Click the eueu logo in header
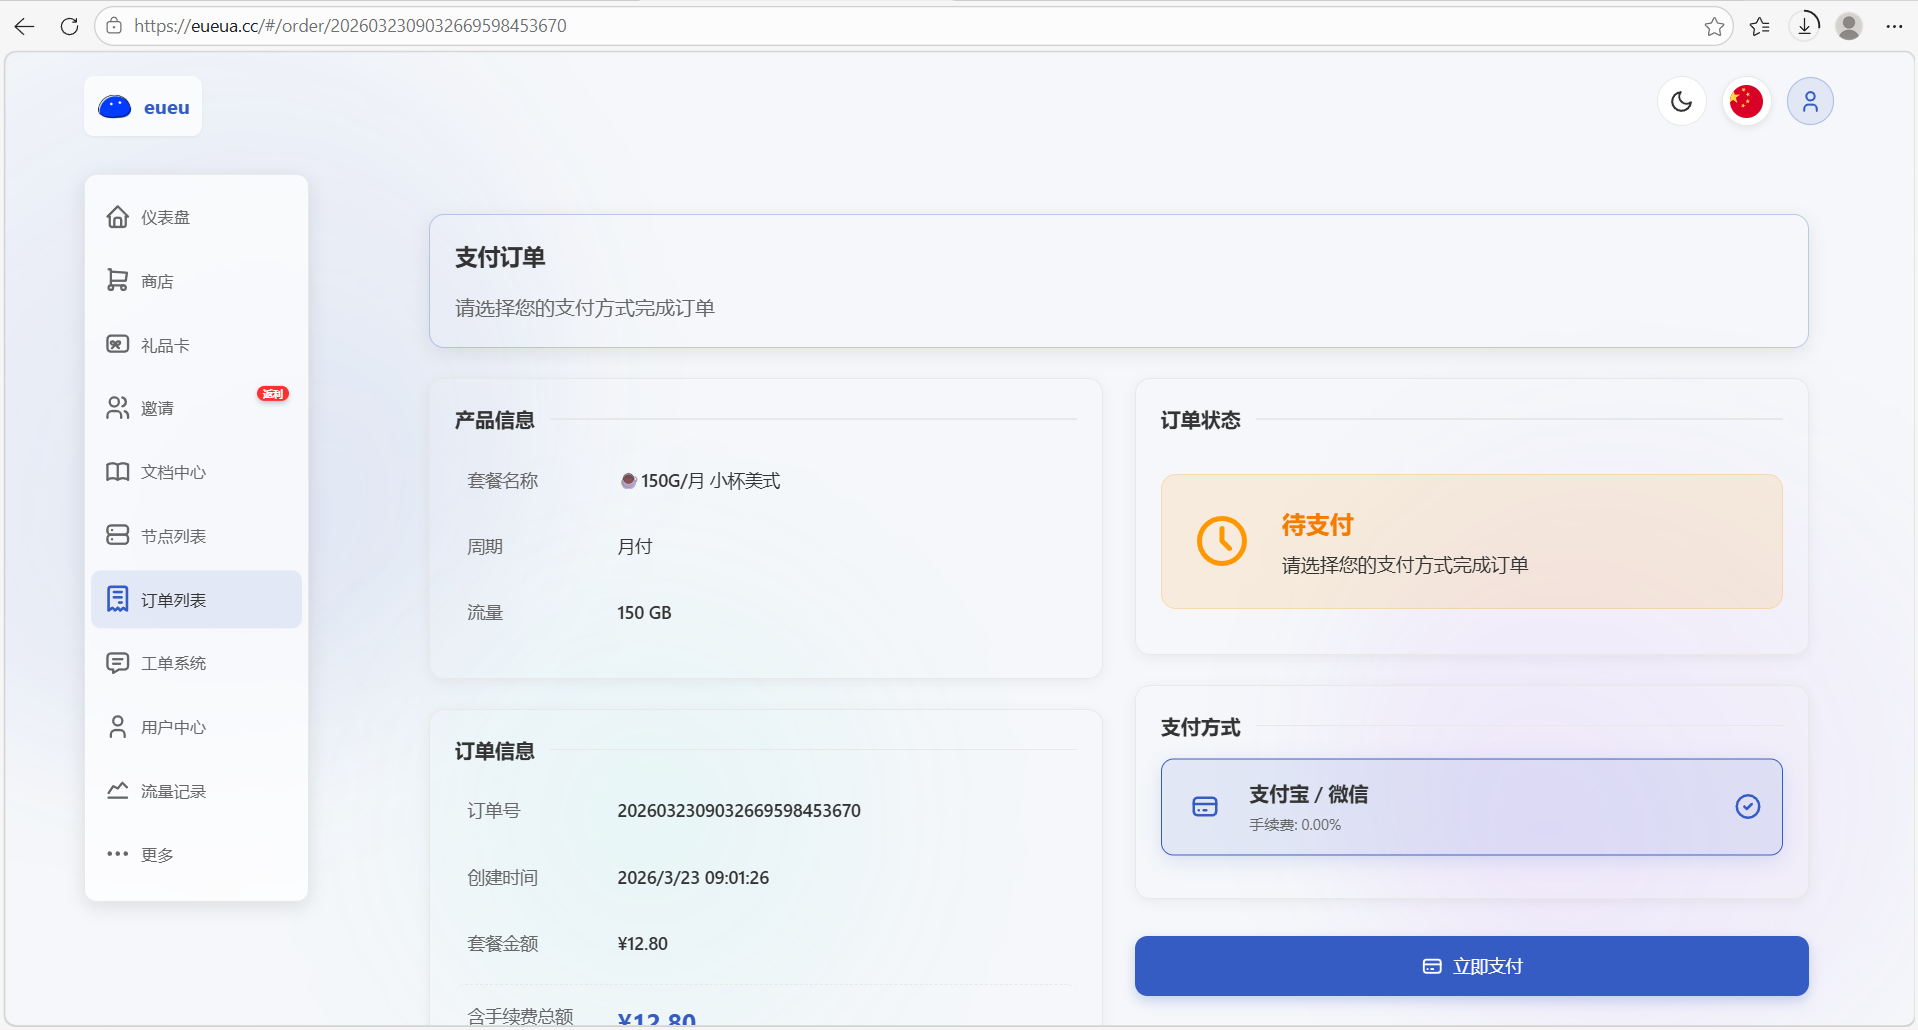 tap(143, 107)
